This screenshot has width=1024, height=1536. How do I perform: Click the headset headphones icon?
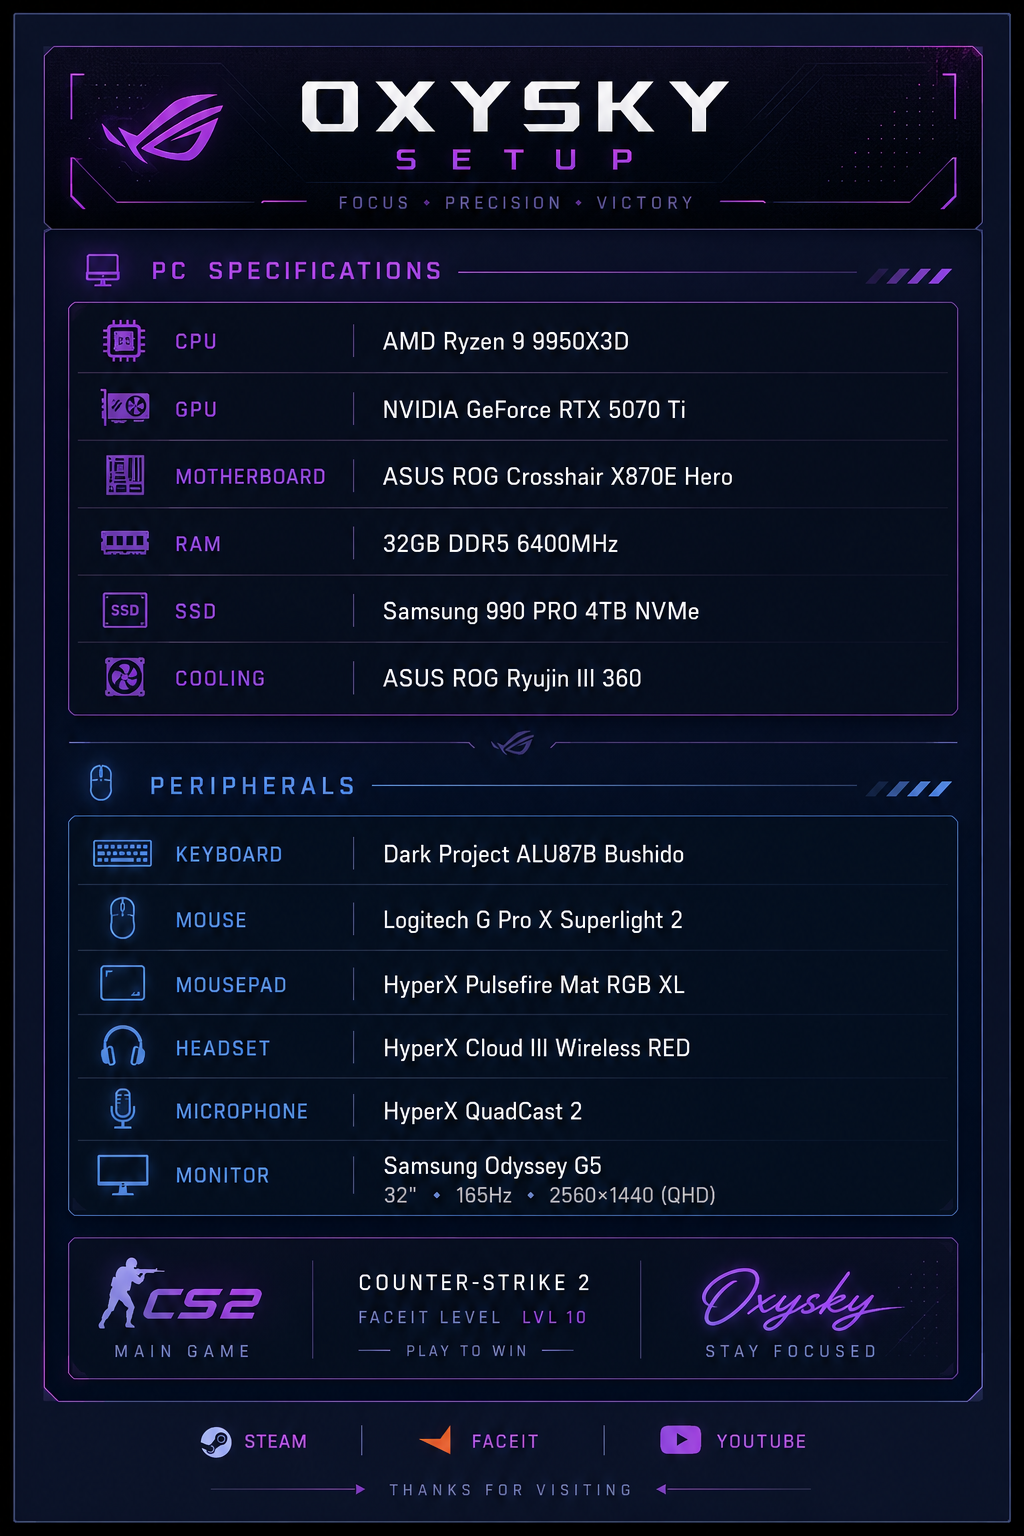pyautogui.click(x=123, y=1046)
